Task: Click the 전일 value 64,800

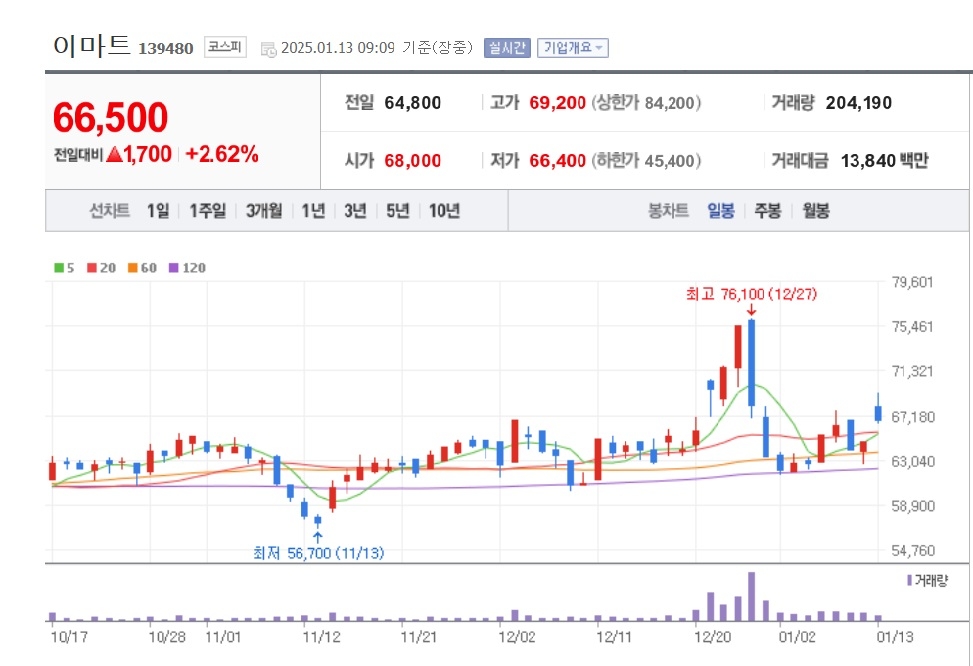Action: (413, 103)
